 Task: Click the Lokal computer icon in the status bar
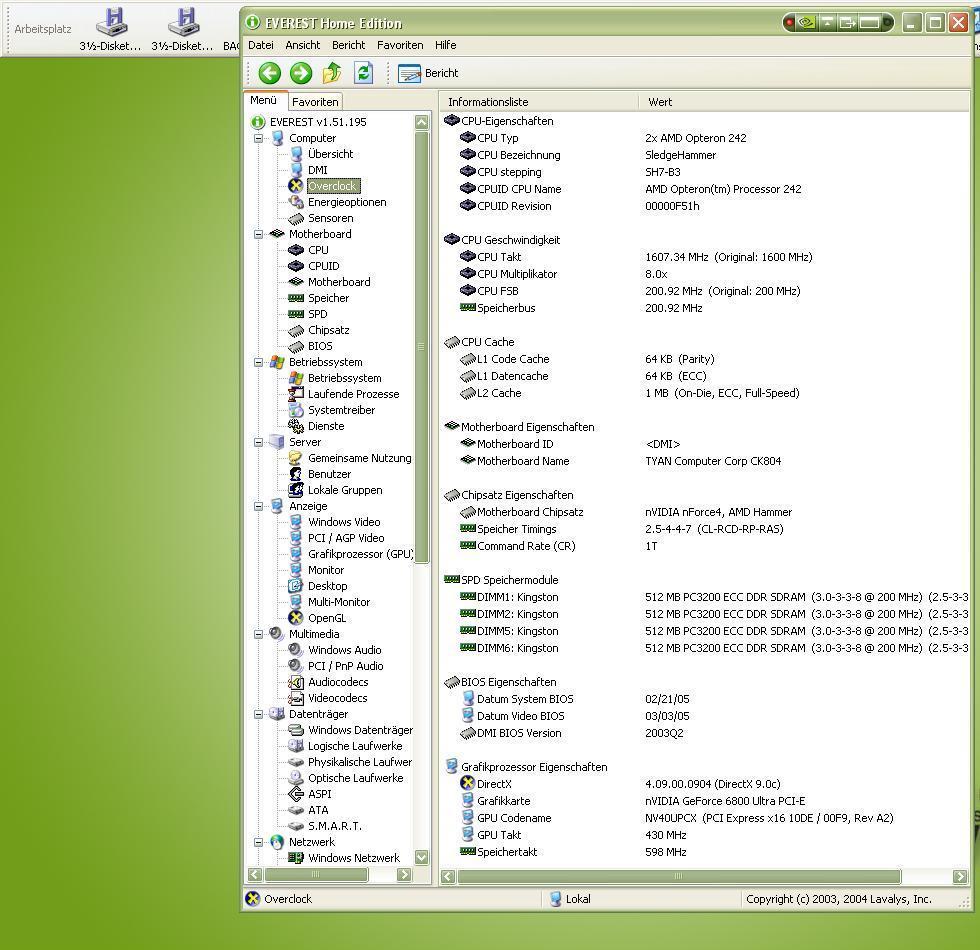tap(556, 899)
